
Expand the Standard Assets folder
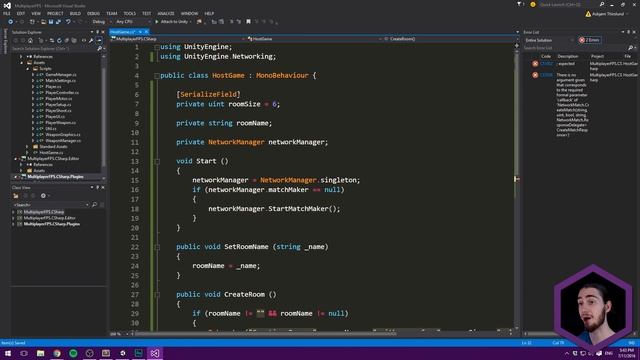(27, 147)
